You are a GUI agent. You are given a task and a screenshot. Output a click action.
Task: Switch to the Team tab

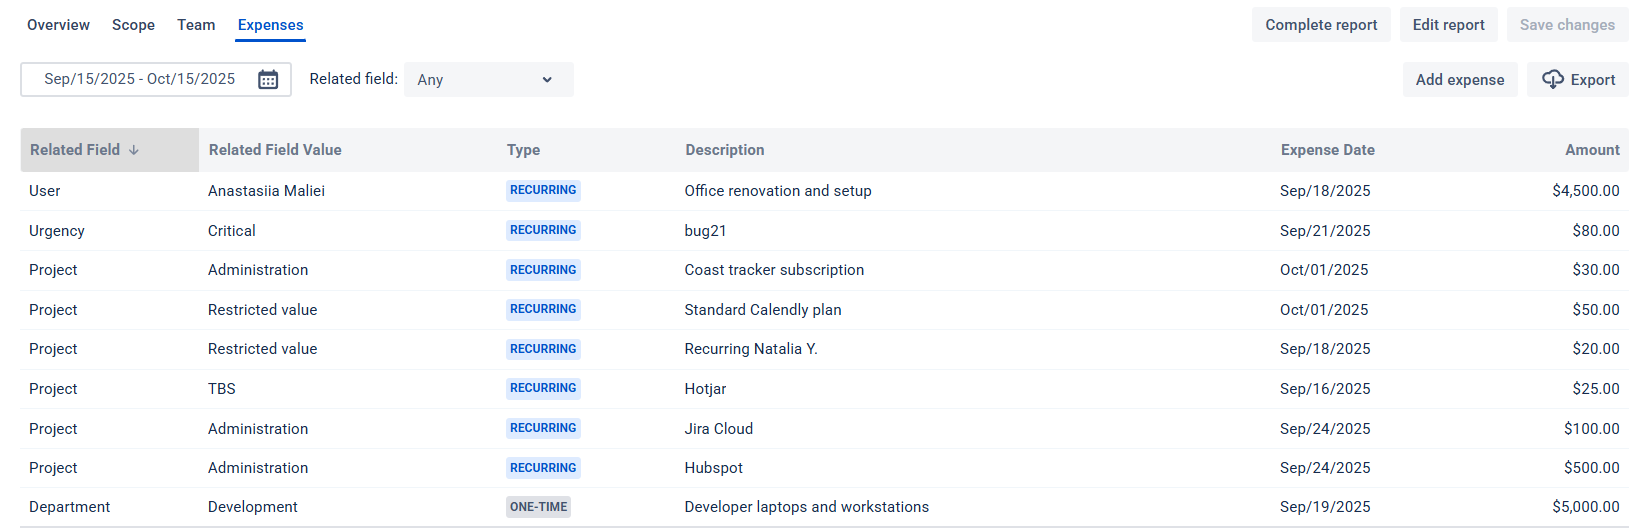[x=196, y=25]
